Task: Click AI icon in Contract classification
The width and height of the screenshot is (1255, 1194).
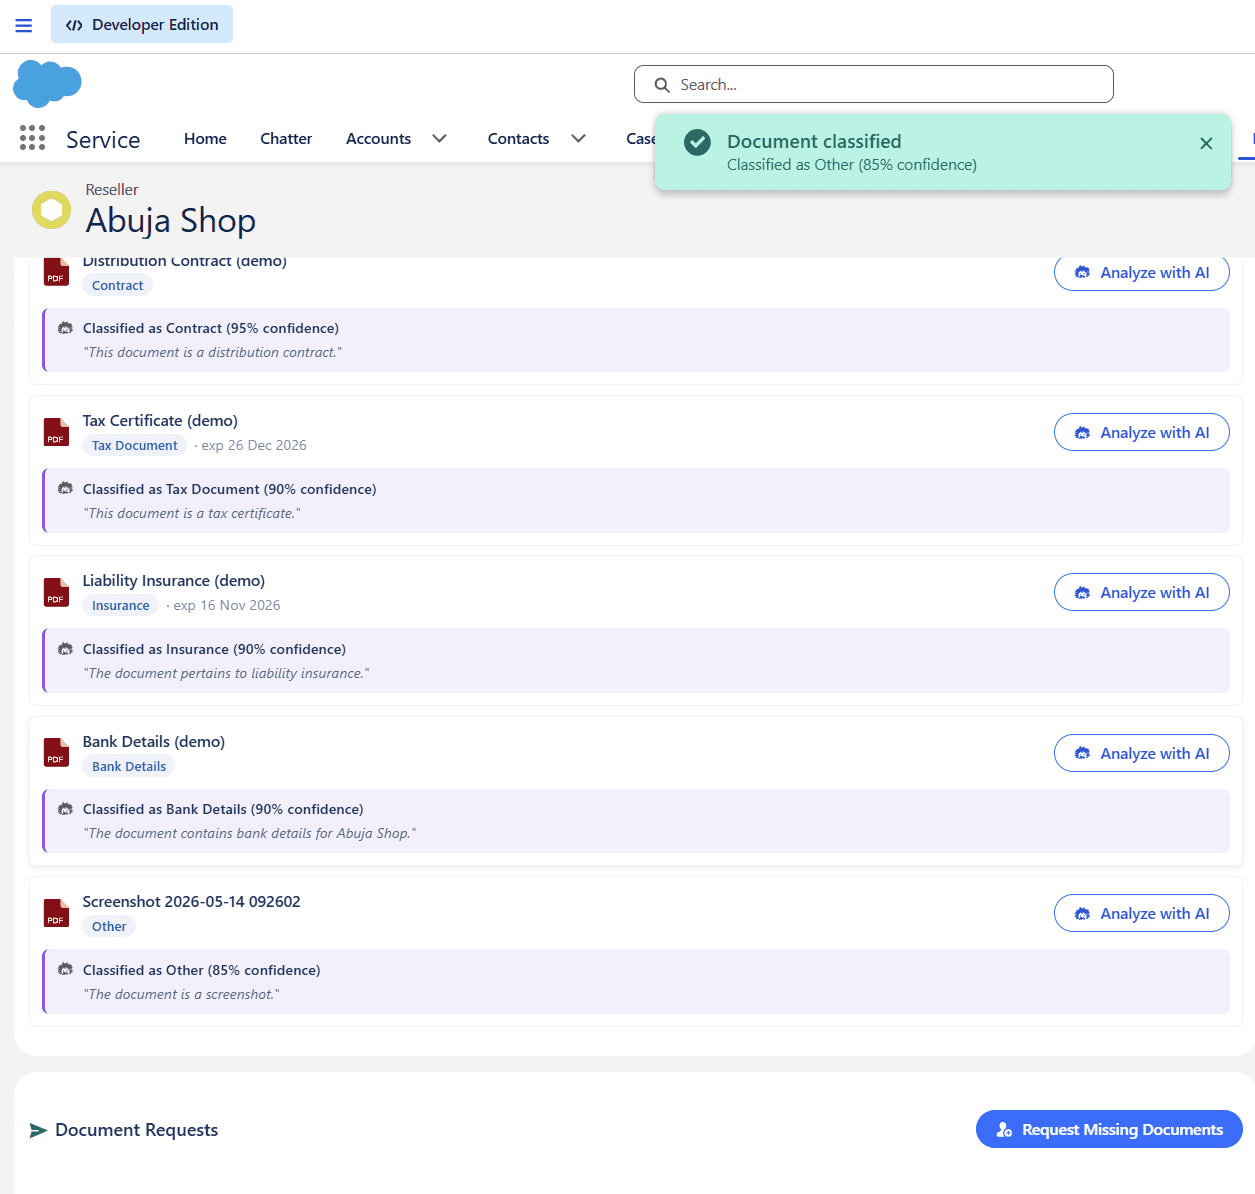Action: pyautogui.click(x=65, y=328)
